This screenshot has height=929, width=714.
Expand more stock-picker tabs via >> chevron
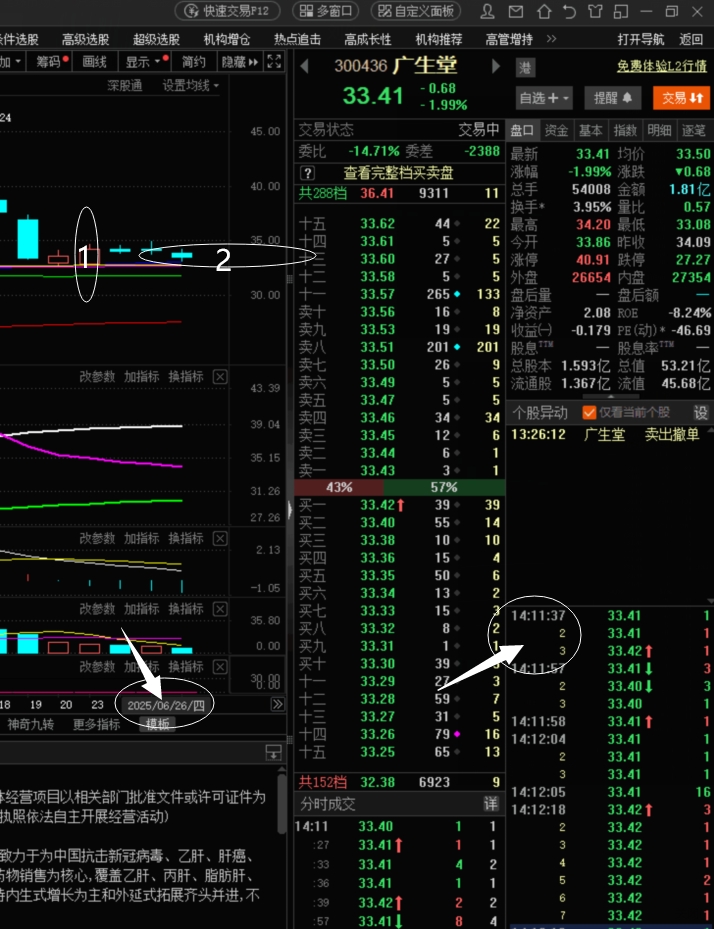click(x=552, y=39)
